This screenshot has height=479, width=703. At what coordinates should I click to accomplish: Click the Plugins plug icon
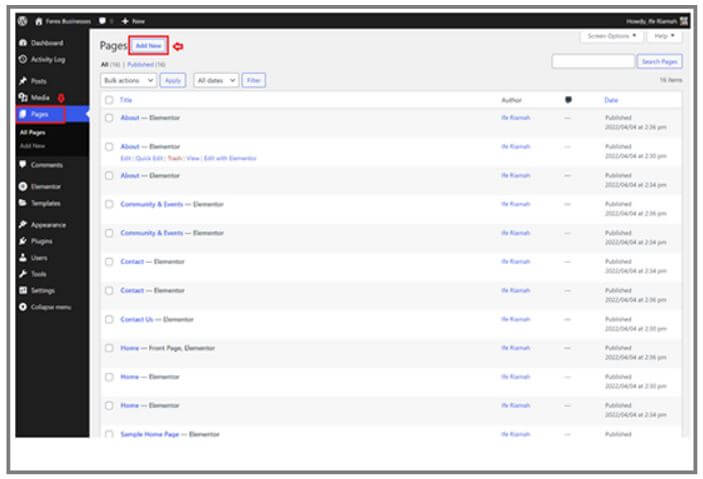pos(23,241)
